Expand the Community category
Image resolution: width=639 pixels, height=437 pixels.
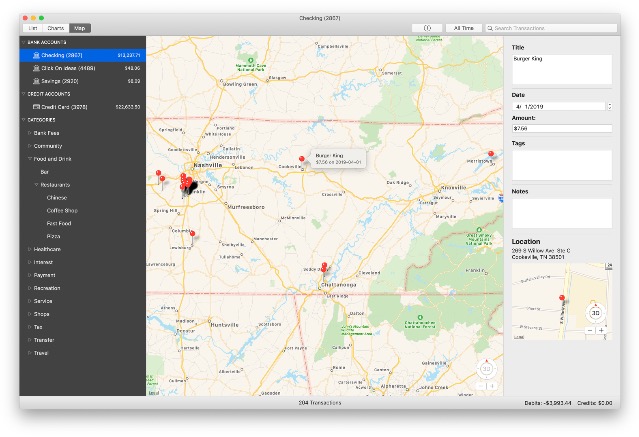(x=30, y=146)
